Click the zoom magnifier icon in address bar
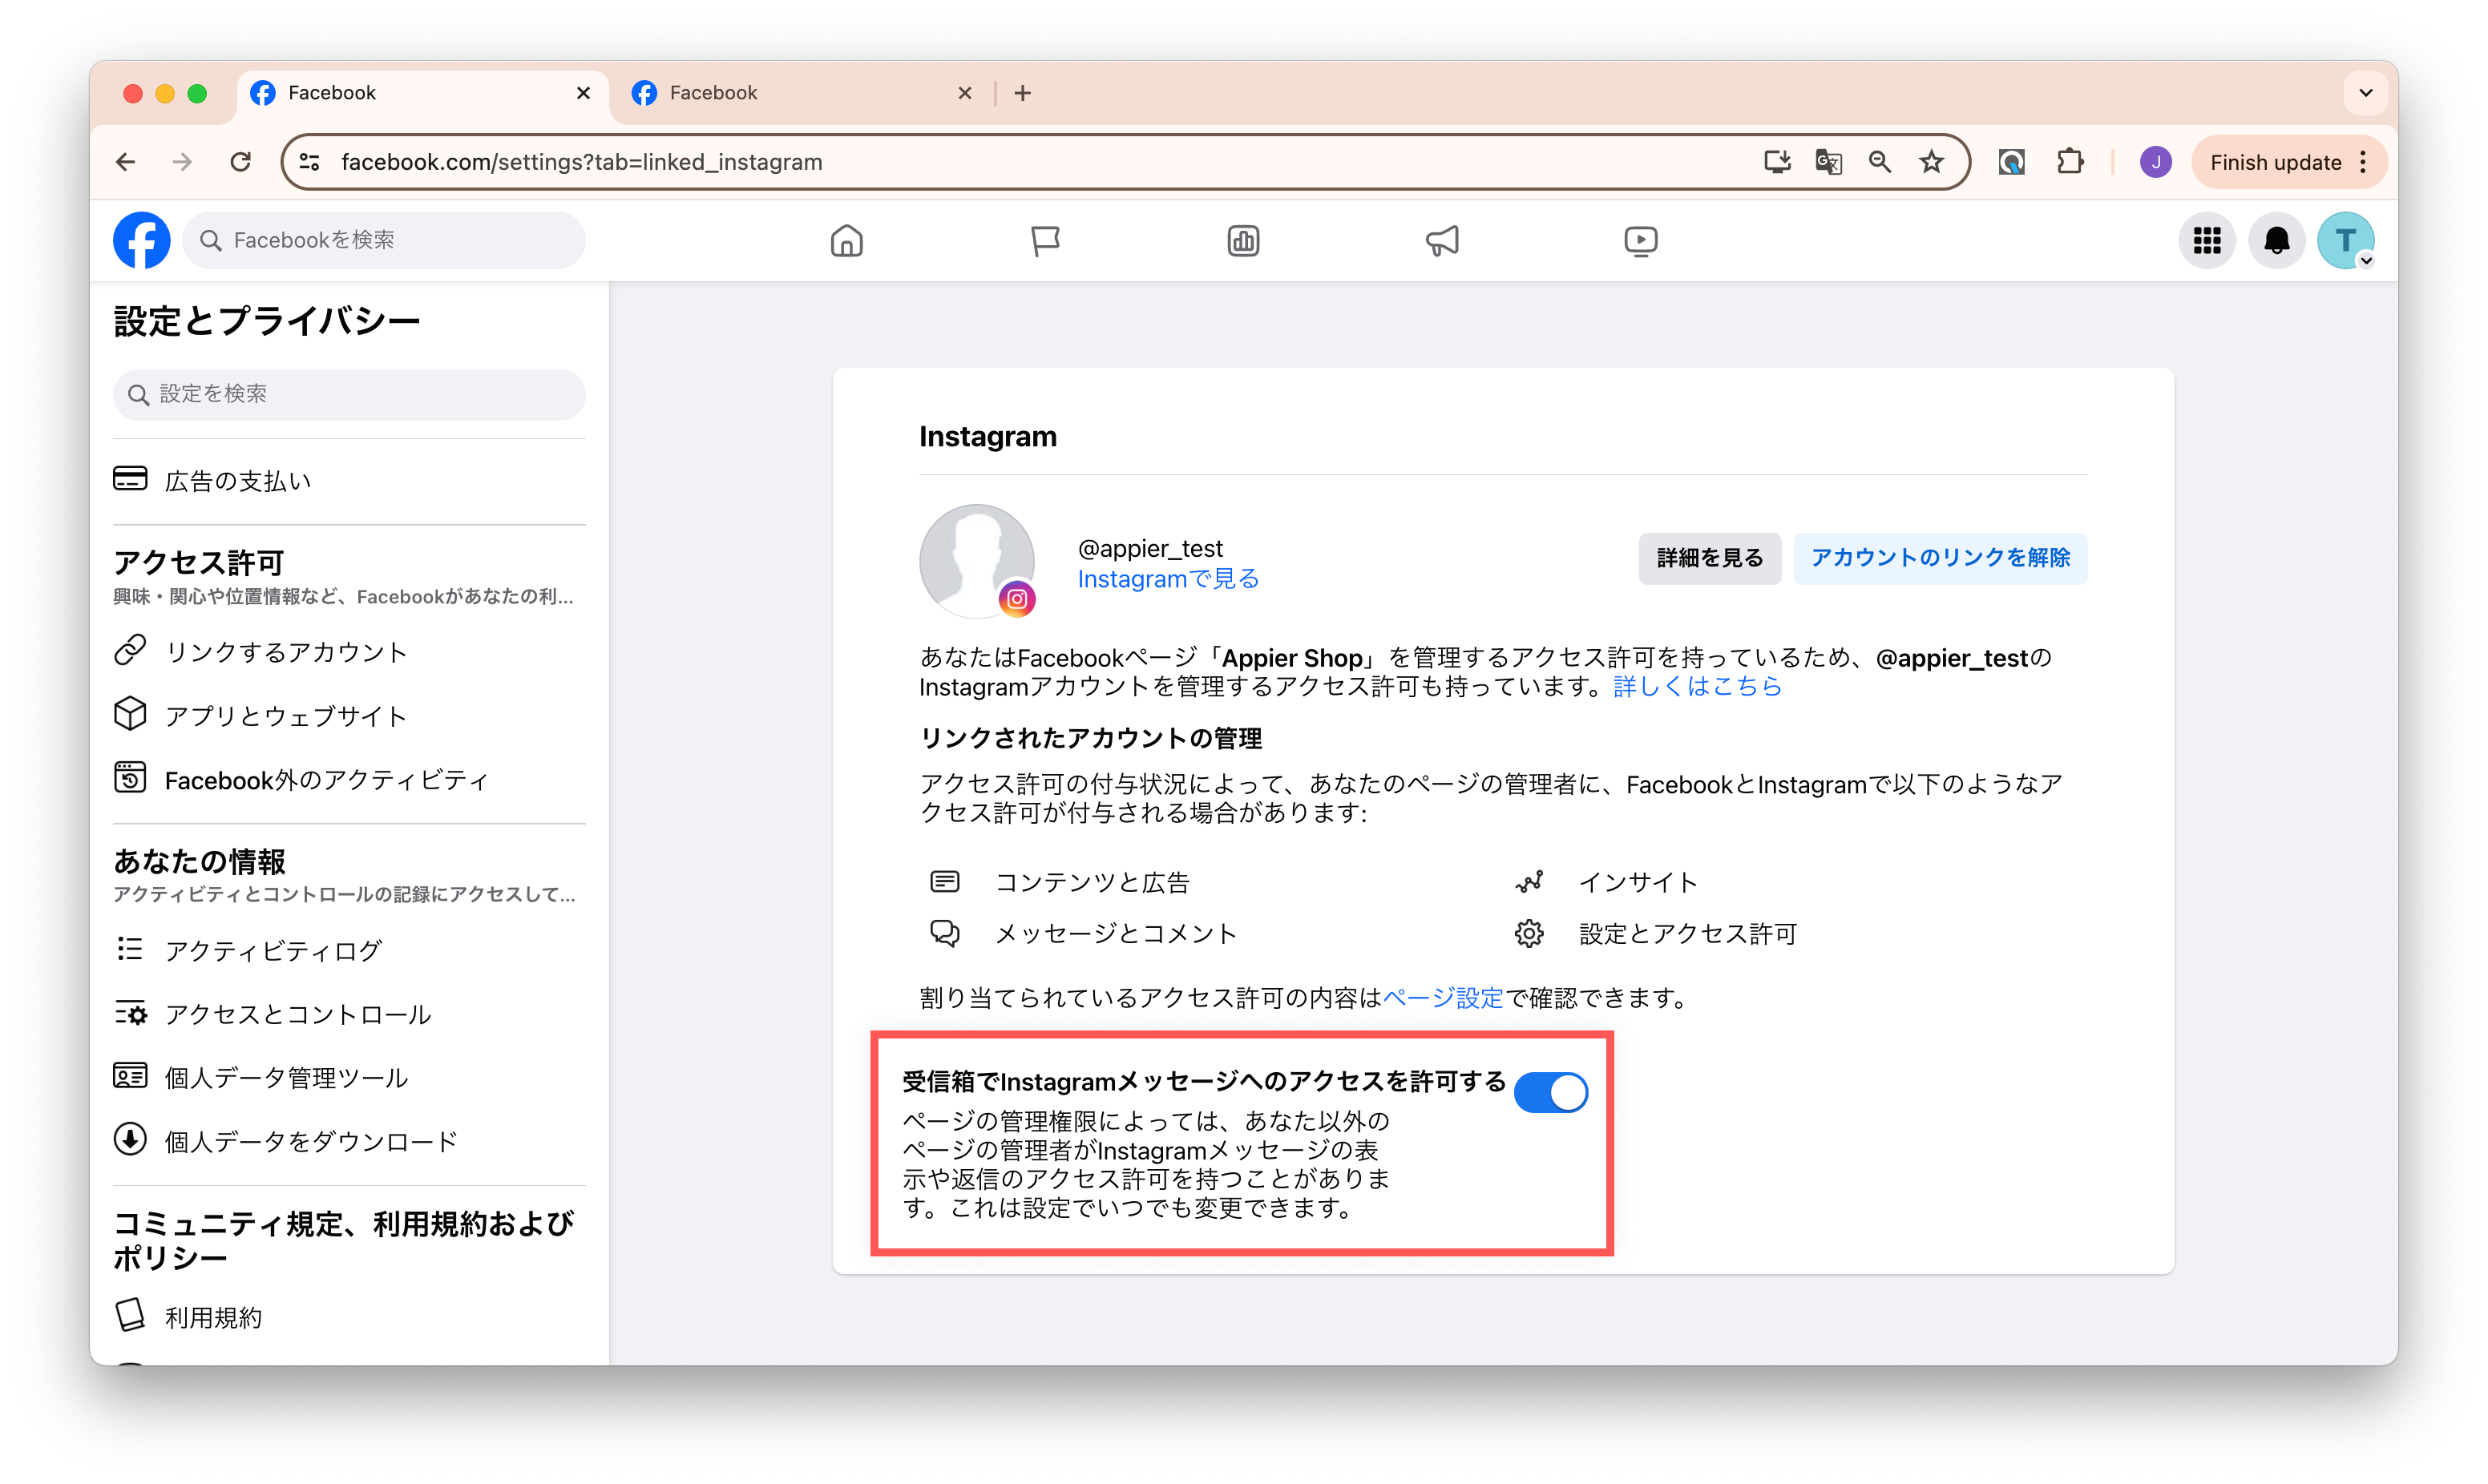Viewport: 2488px width, 1484px height. coord(1879,162)
